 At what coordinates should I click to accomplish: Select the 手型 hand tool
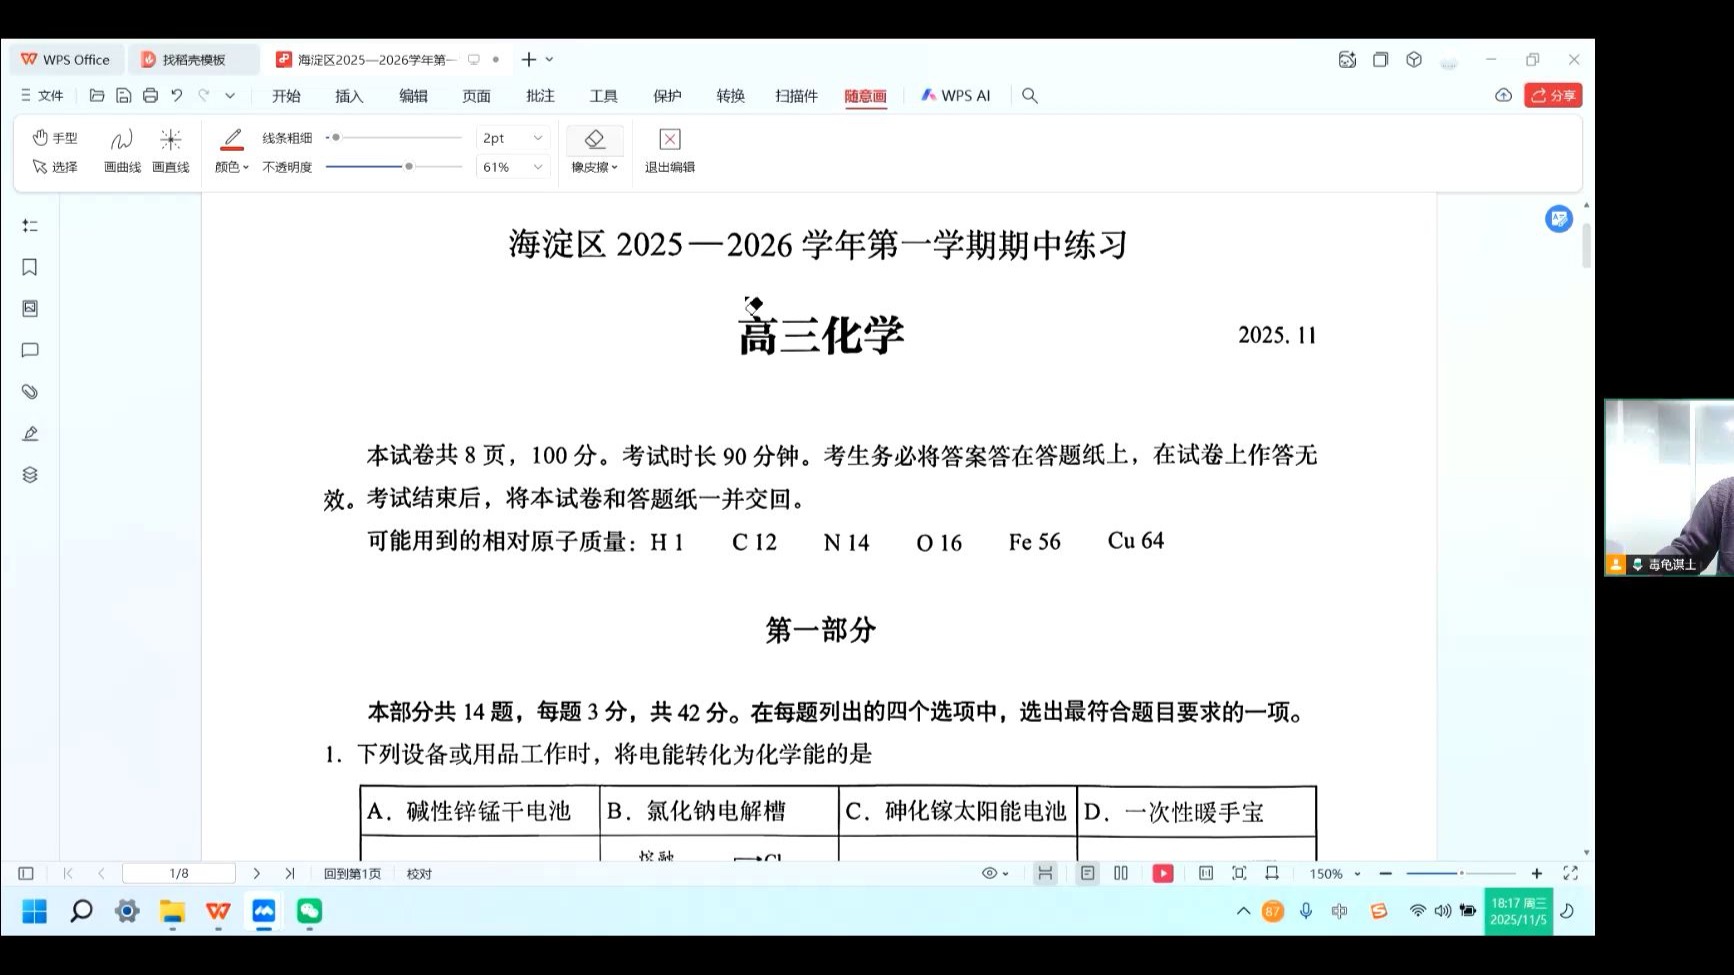(55, 138)
